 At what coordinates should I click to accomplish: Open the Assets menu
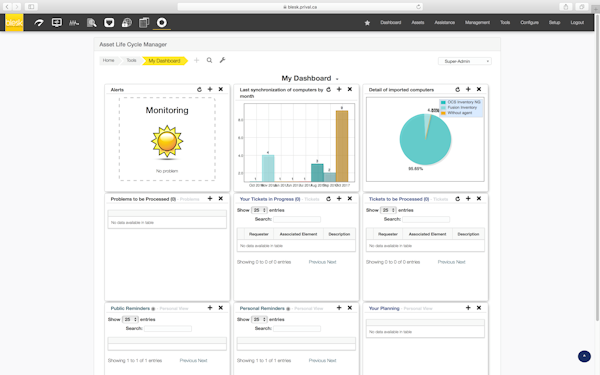418,23
